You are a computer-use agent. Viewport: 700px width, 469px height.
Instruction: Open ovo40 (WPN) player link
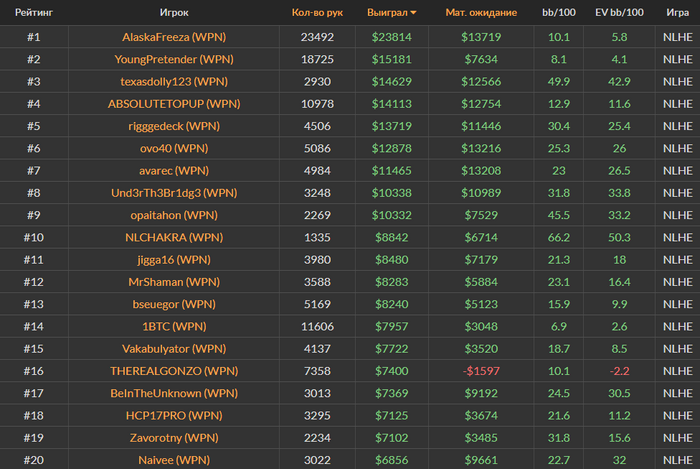pyautogui.click(x=174, y=148)
